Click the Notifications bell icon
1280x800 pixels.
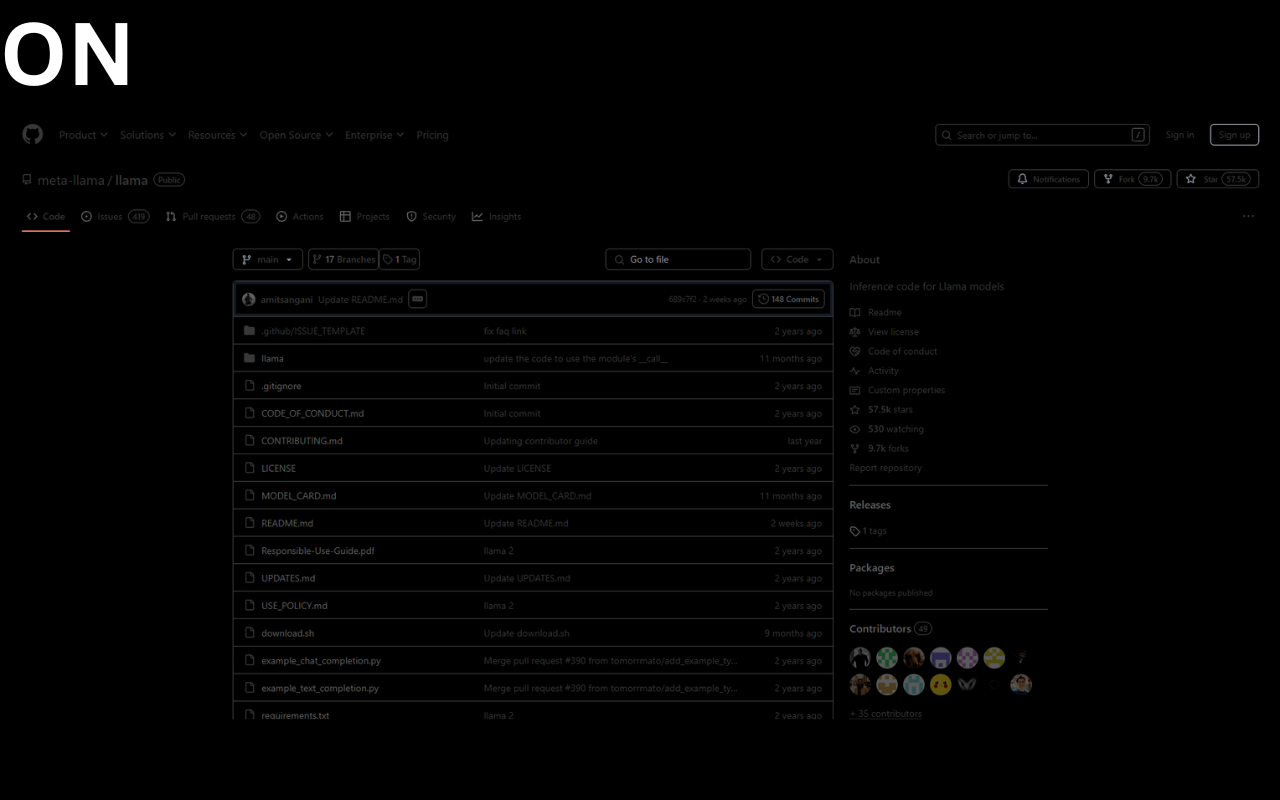pyautogui.click(x=1022, y=178)
